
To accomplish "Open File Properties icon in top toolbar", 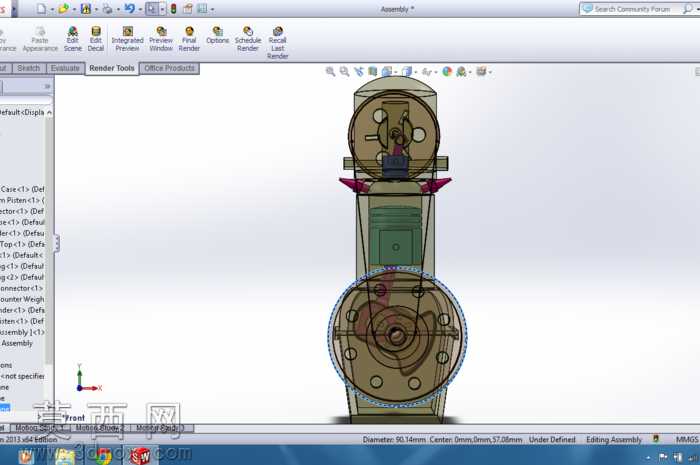I will pyautogui.click(x=188, y=8).
